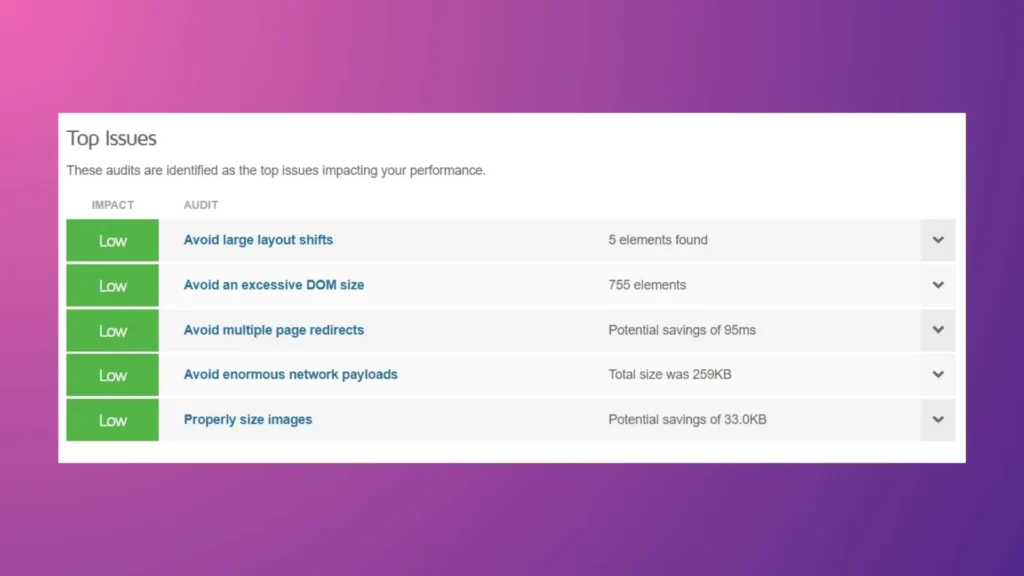Click the IMPACT column header
Screen dimensions: 1024x576
point(112,204)
